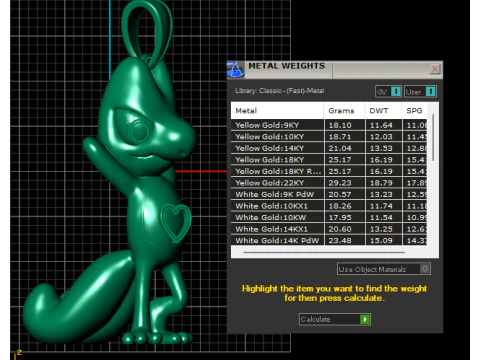Sort by the Metal column header
The width and height of the screenshot is (480, 360).
coord(277,111)
